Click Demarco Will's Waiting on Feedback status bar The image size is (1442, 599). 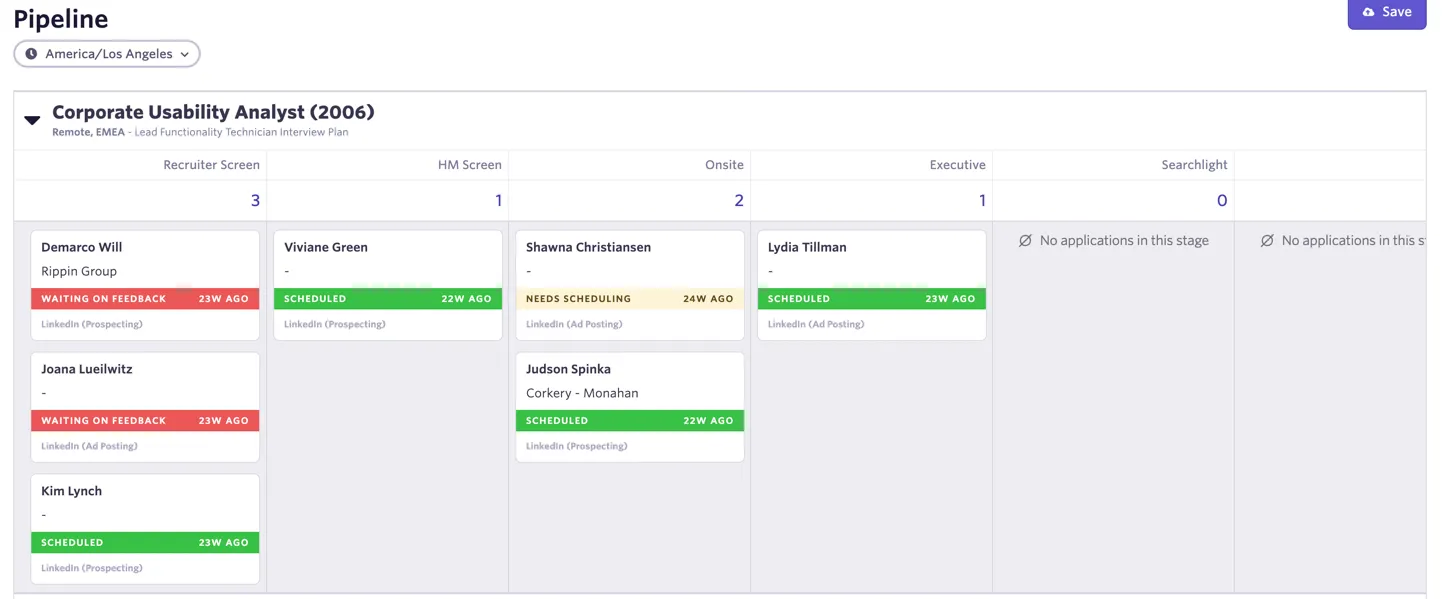(145, 299)
